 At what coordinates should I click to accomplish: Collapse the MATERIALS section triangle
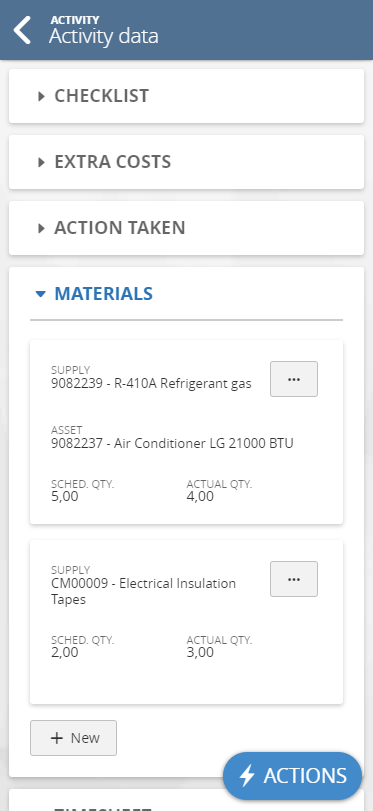41,294
